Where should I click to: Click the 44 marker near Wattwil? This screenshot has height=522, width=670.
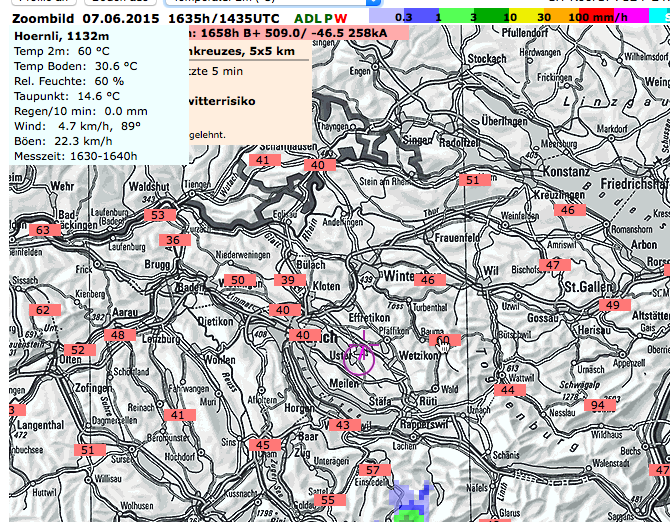[x=510, y=390]
